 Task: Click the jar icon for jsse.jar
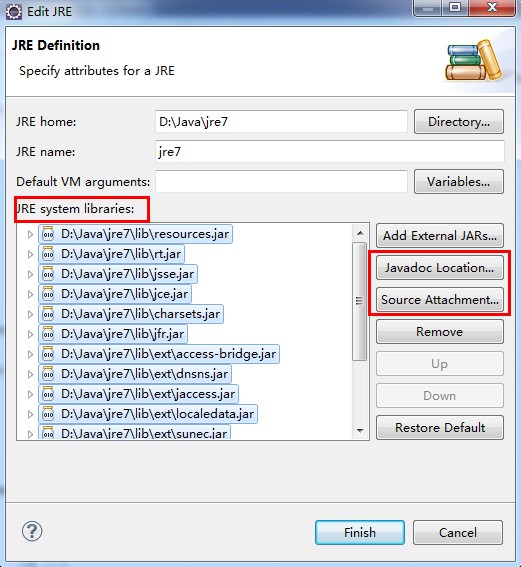[48, 274]
